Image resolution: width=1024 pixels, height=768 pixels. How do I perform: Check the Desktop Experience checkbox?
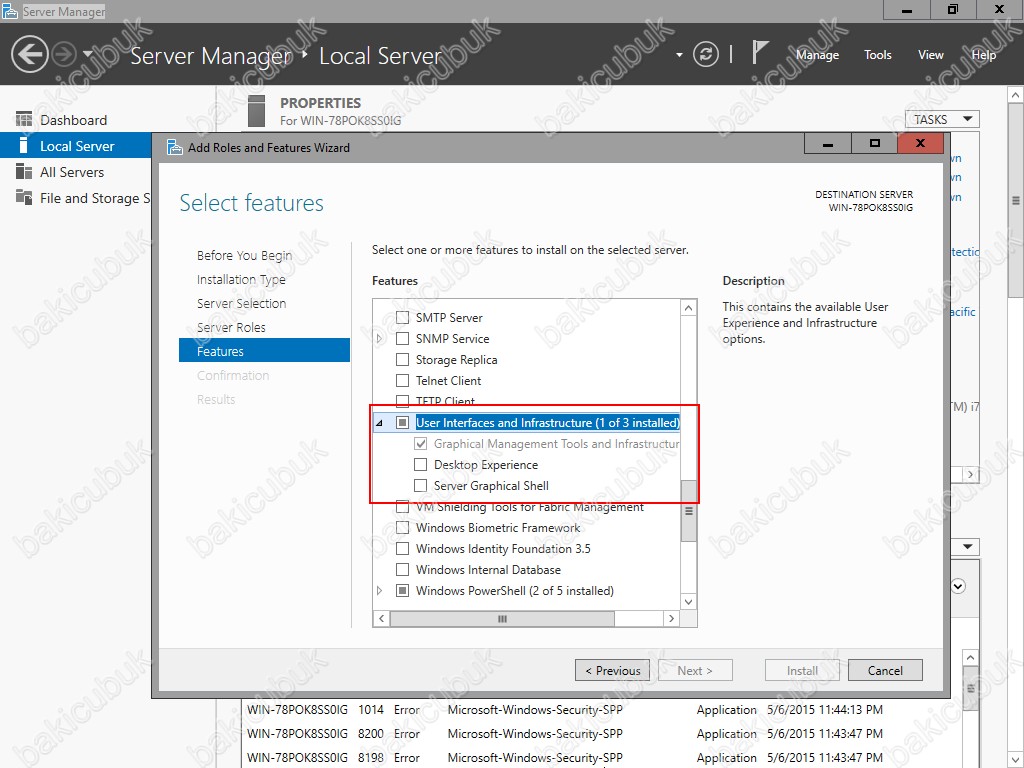[421, 464]
